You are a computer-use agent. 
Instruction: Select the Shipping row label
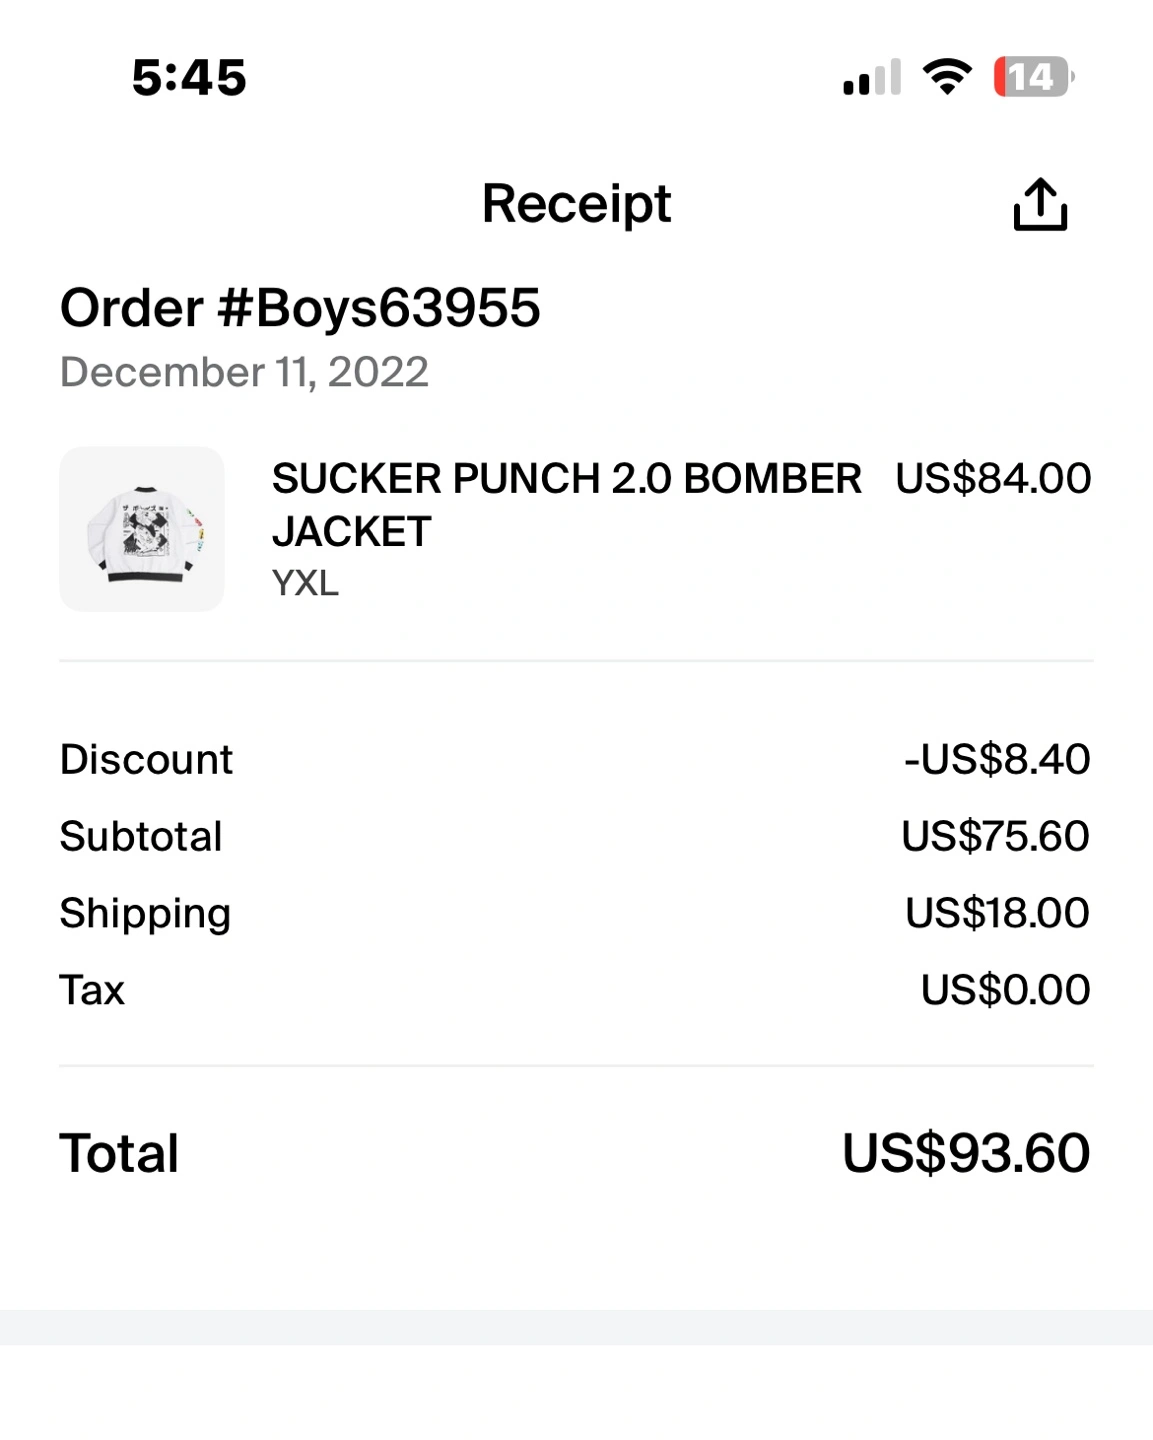click(x=145, y=913)
